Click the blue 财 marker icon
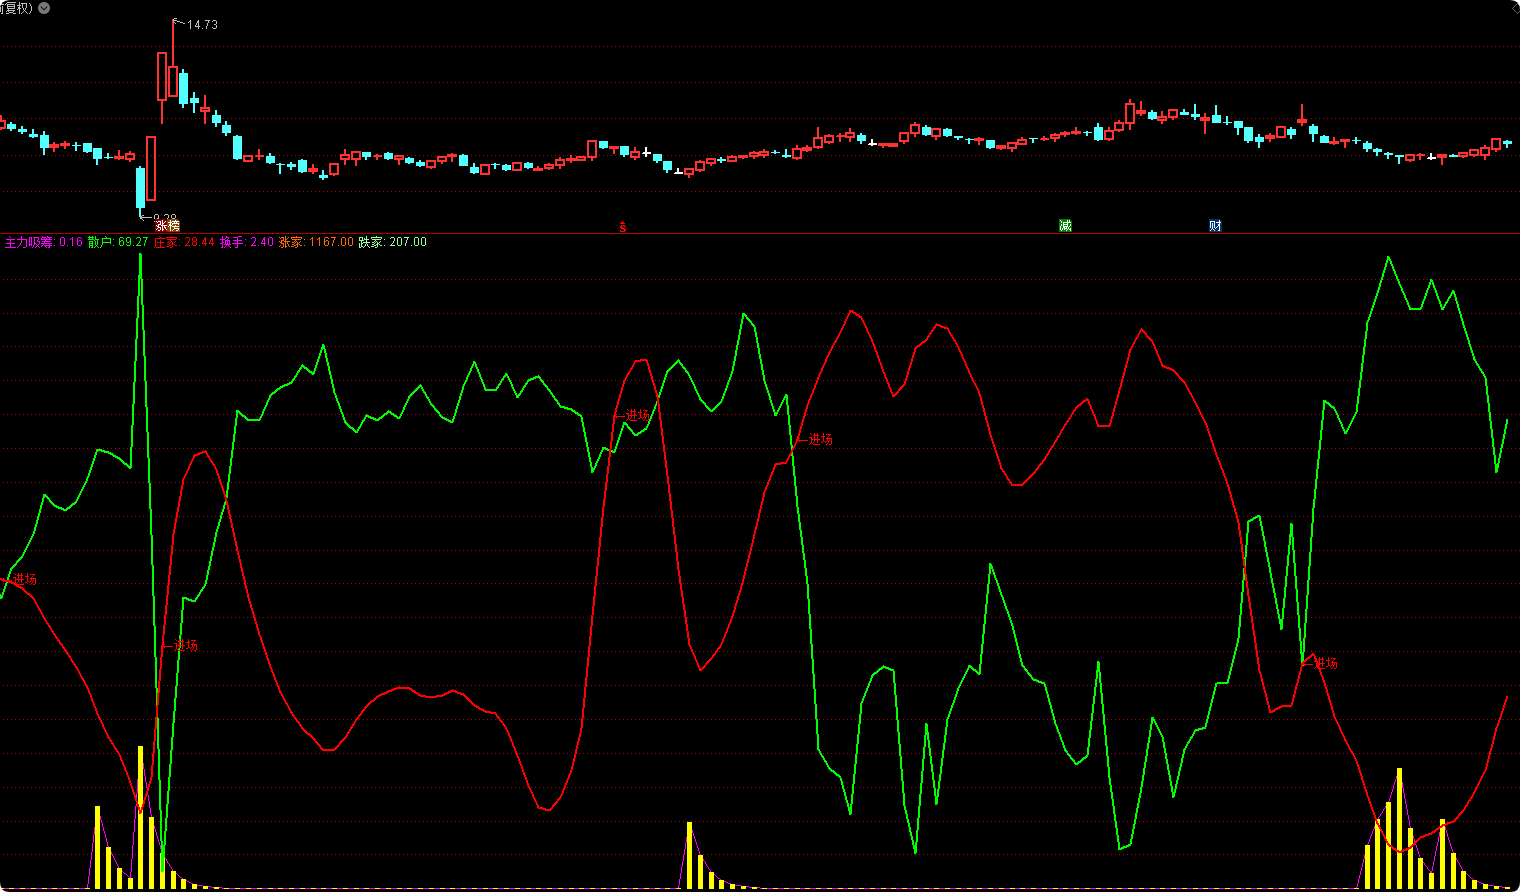The height and width of the screenshot is (892, 1520). pyautogui.click(x=1215, y=226)
